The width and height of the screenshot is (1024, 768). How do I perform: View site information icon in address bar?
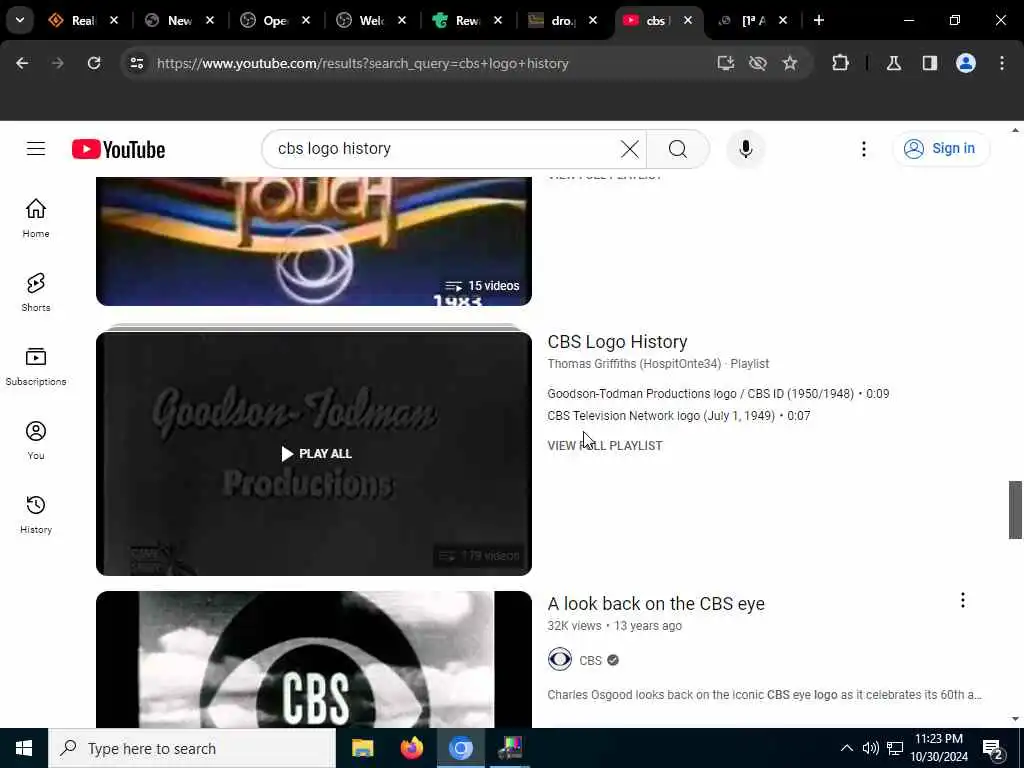[x=136, y=63]
